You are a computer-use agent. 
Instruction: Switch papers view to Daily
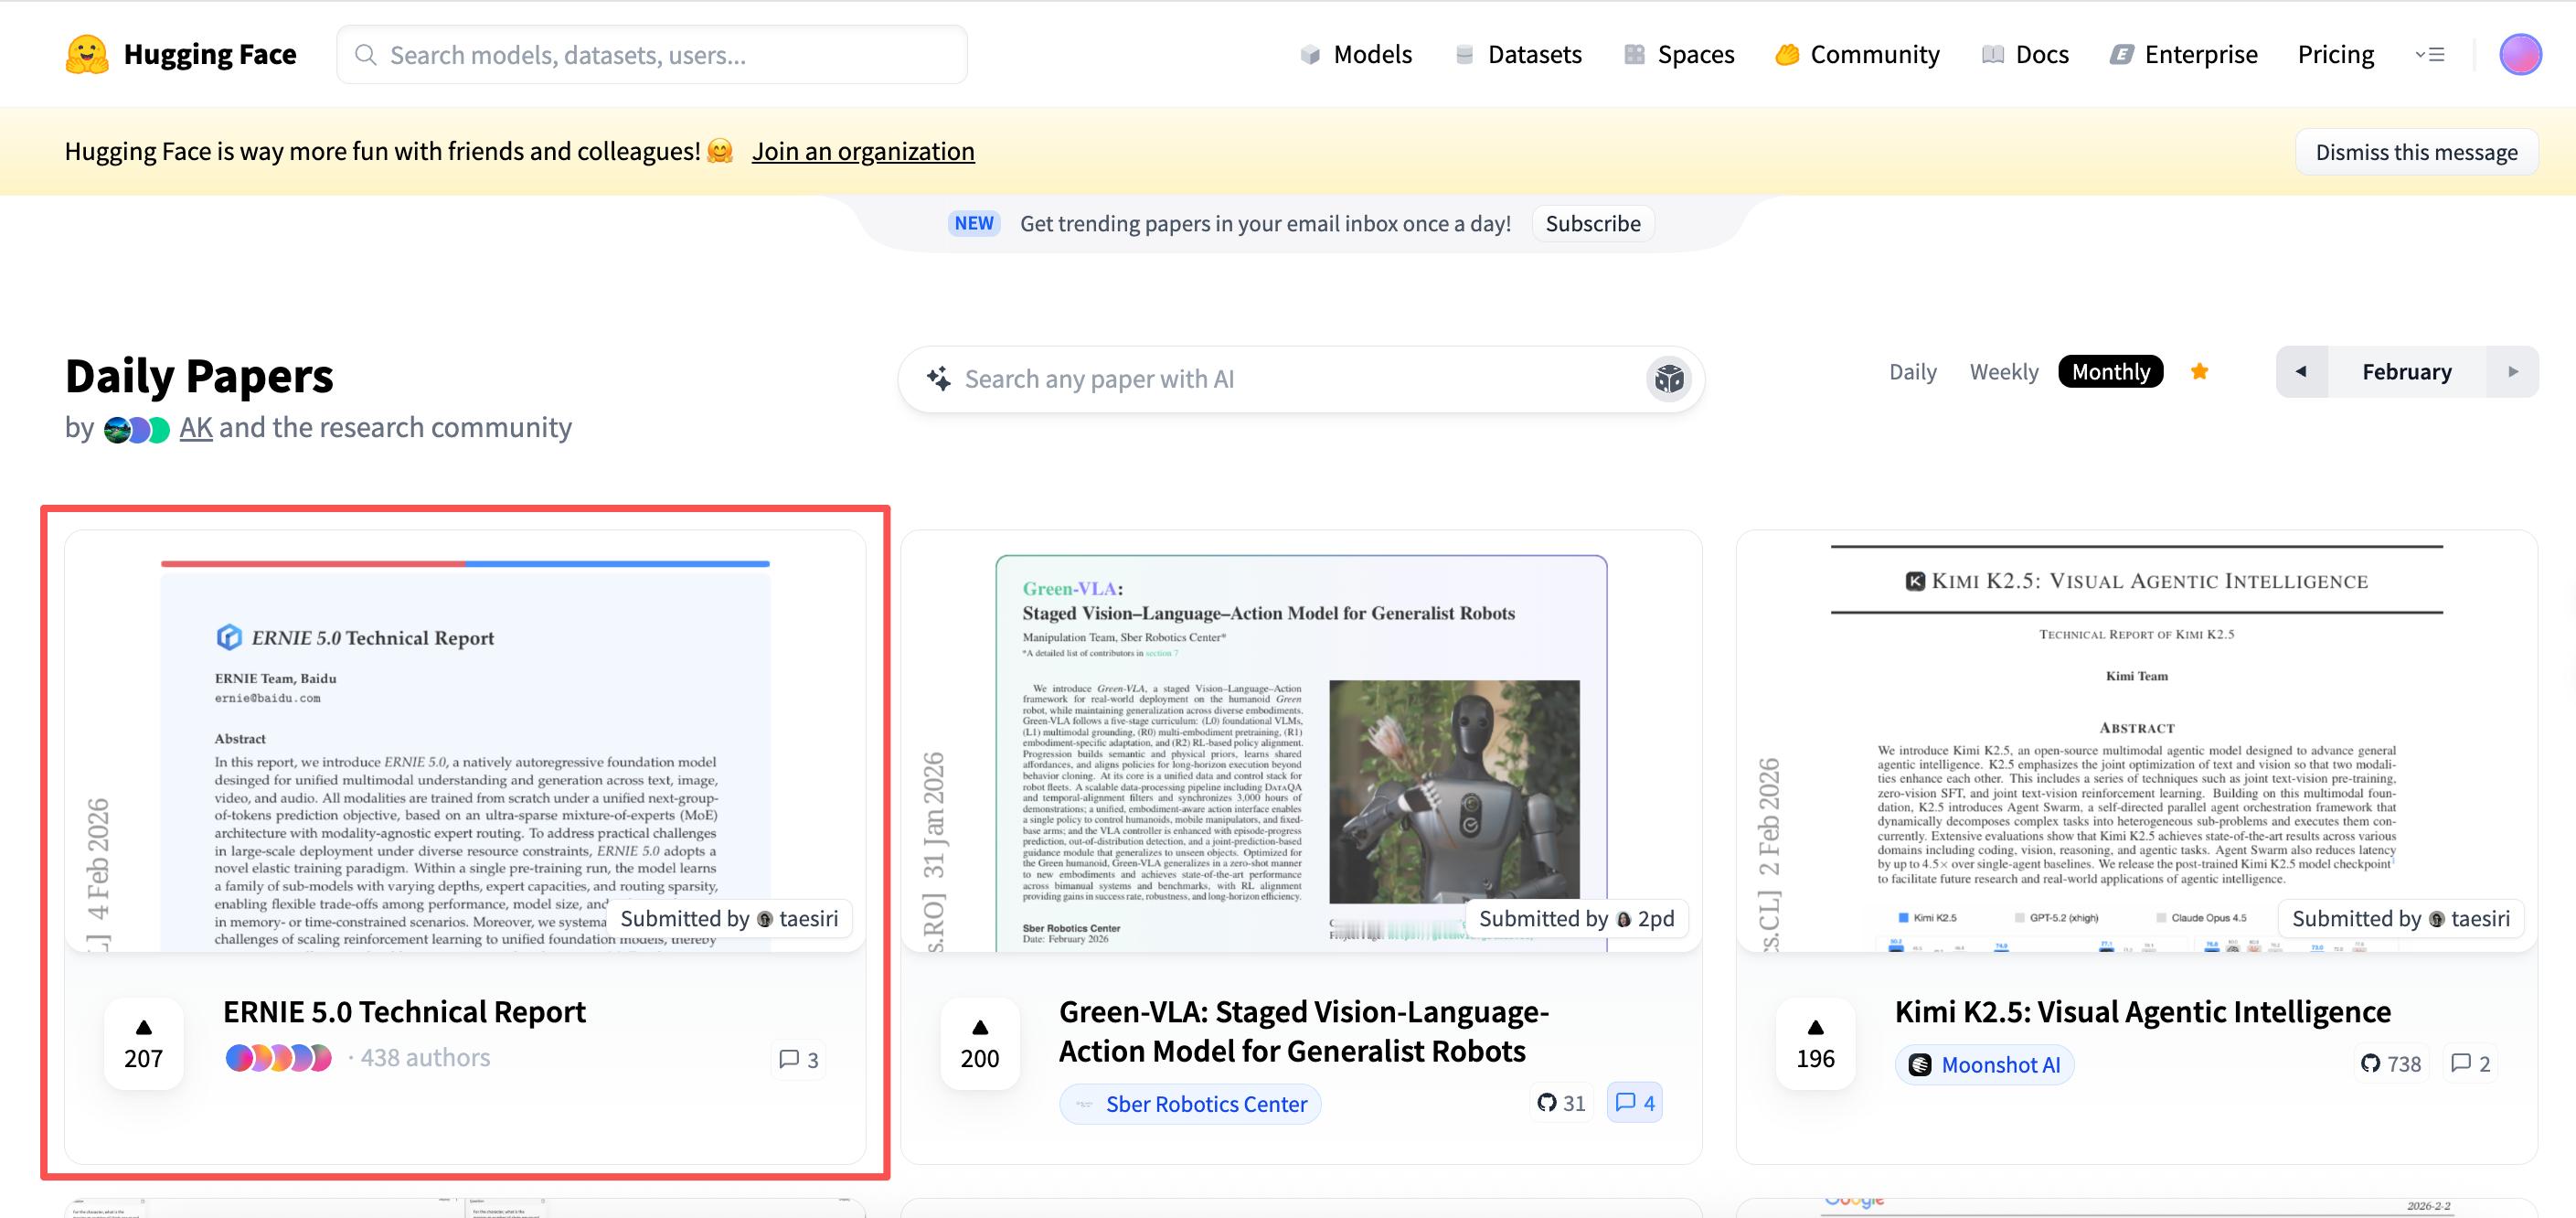(x=1912, y=372)
